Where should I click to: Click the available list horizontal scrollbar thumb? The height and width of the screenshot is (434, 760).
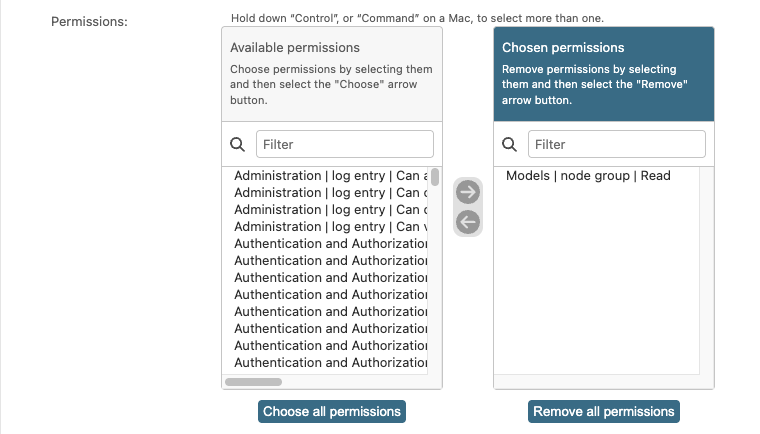click(254, 381)
